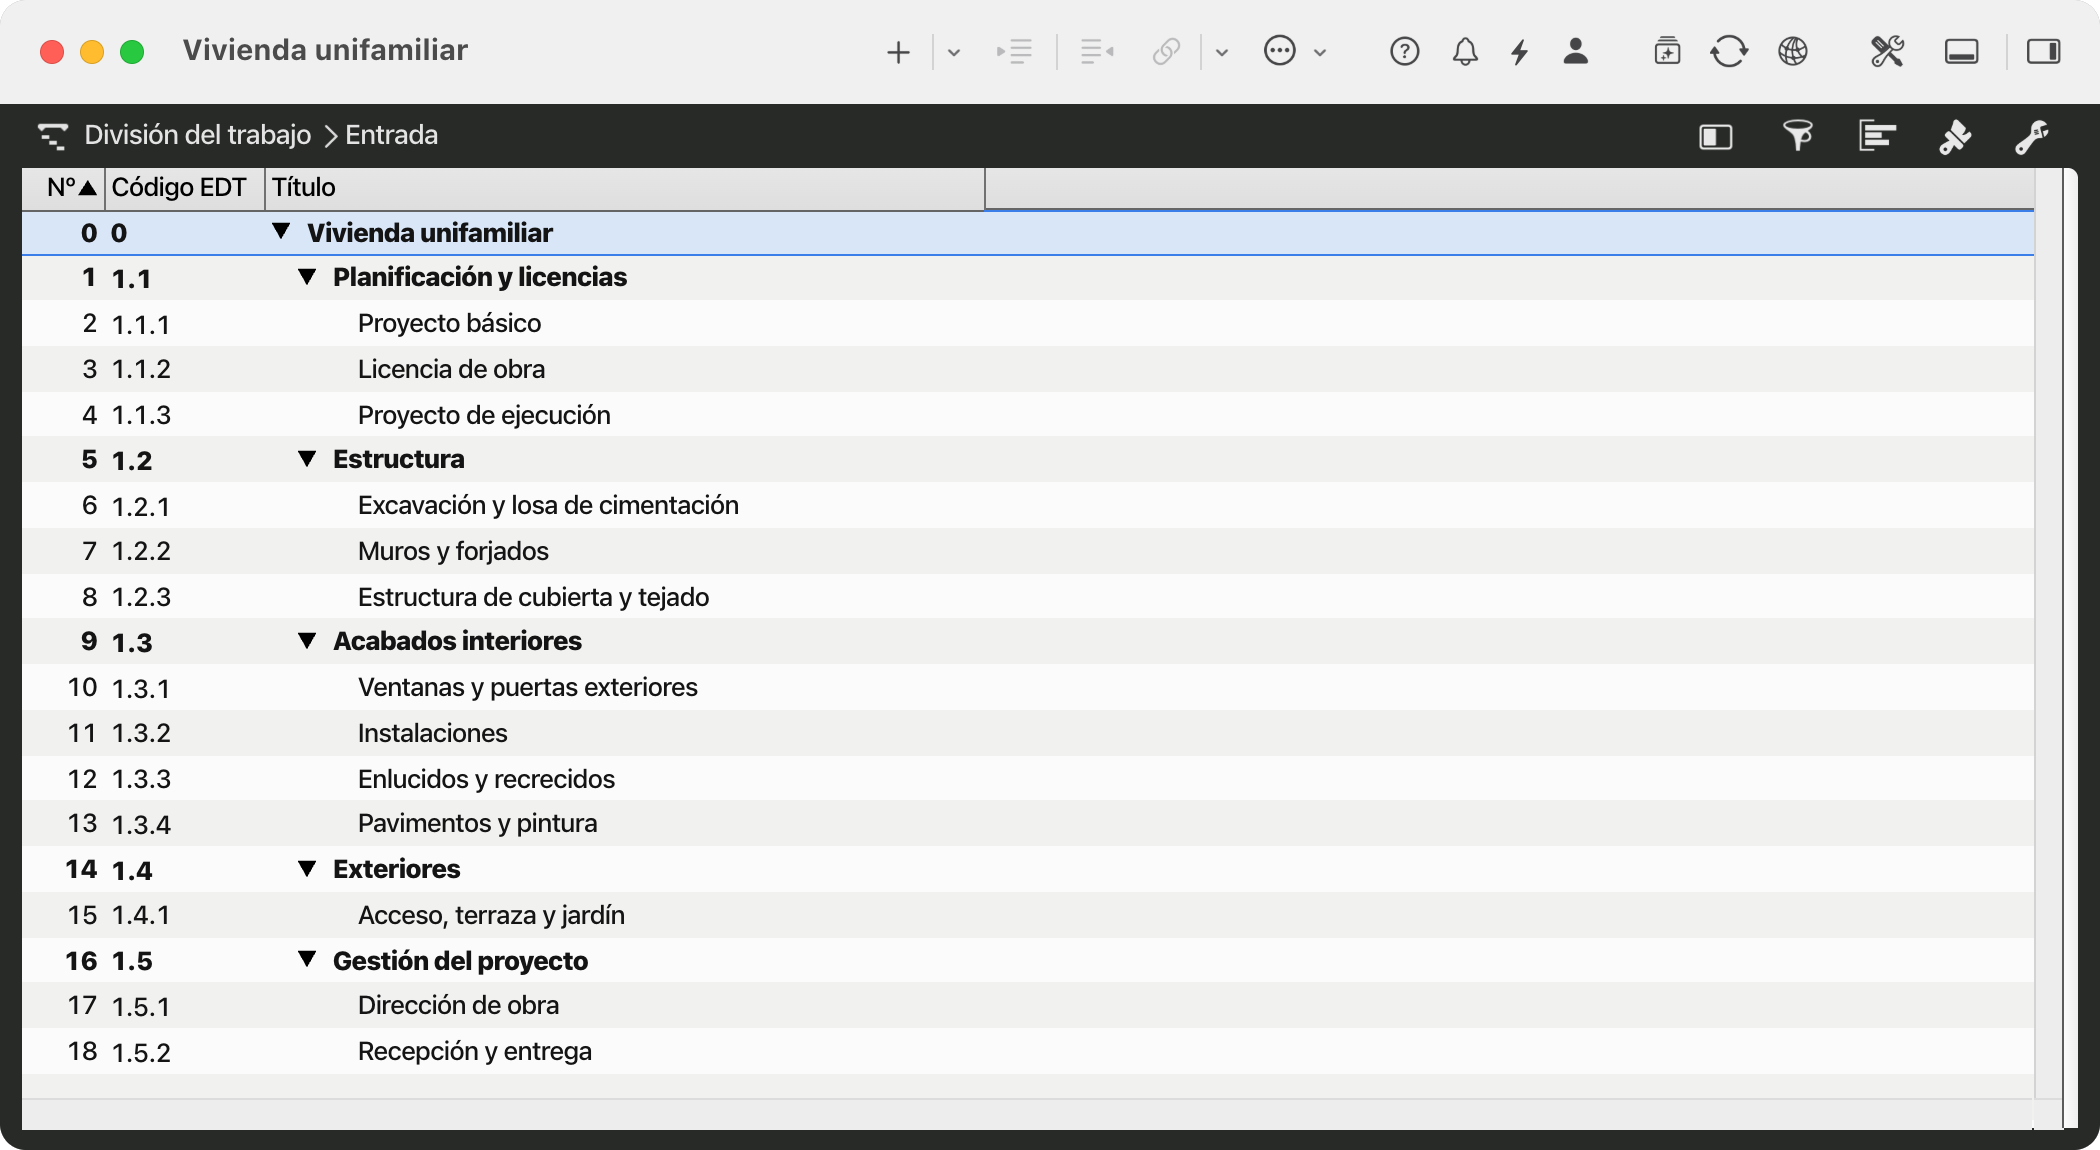Open the user account person icon
The width and height of the screenshot is (2100, 1150).
coord(1576,51)
